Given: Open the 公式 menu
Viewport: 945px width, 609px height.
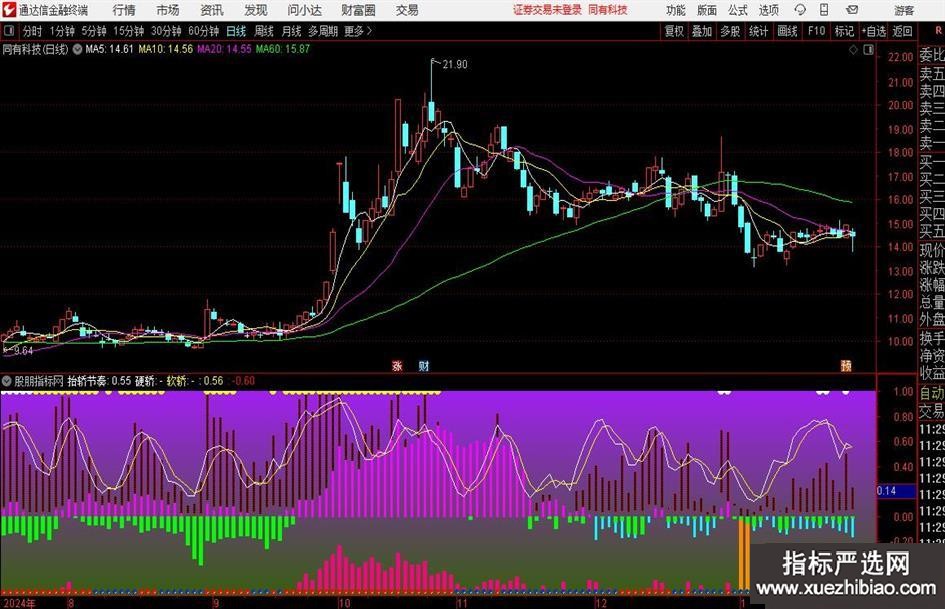Looking at the screenshot, I should [x=737, y=10].
